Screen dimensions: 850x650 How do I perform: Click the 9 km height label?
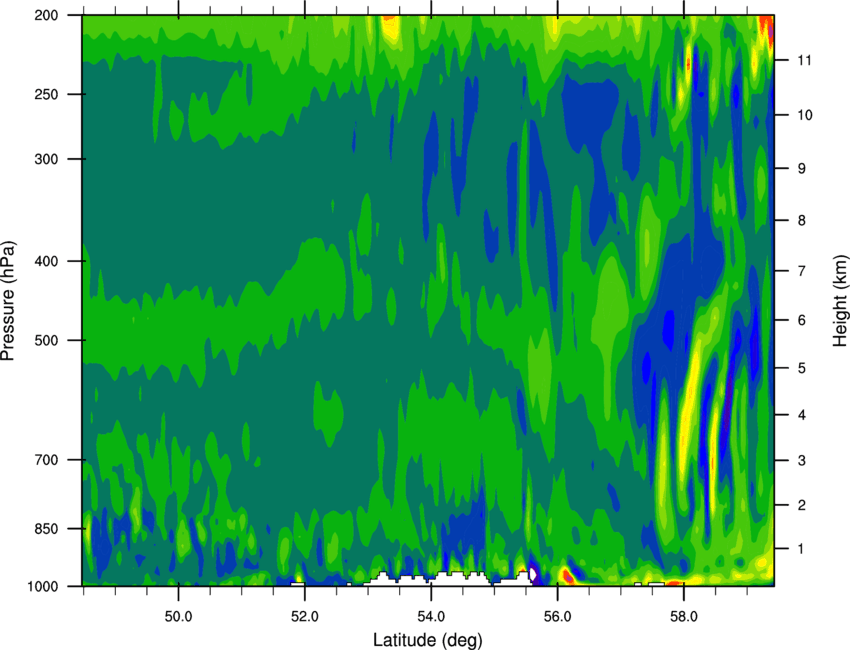[x=802, y=169]
